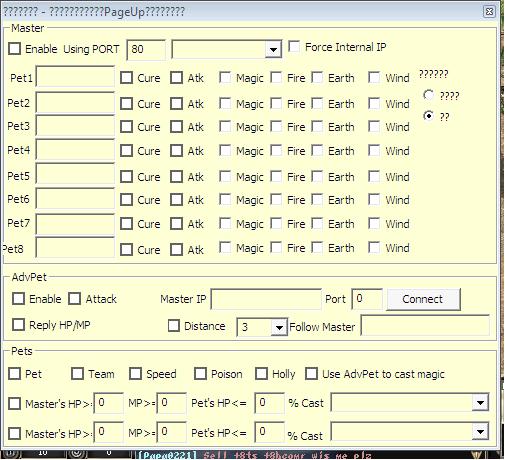This screenshot has height=460, width=505.
Task: Click the Pet3 name input field
Action: [x=75, y=126]
